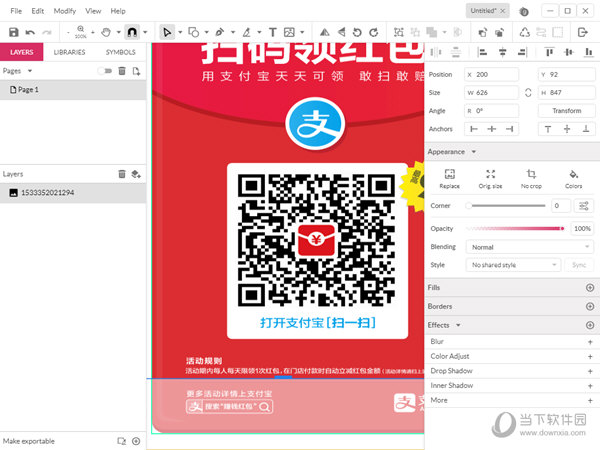This screenshot has width=600, height=450.
Task: Open the Modify menu
Action: pos(65,11)
